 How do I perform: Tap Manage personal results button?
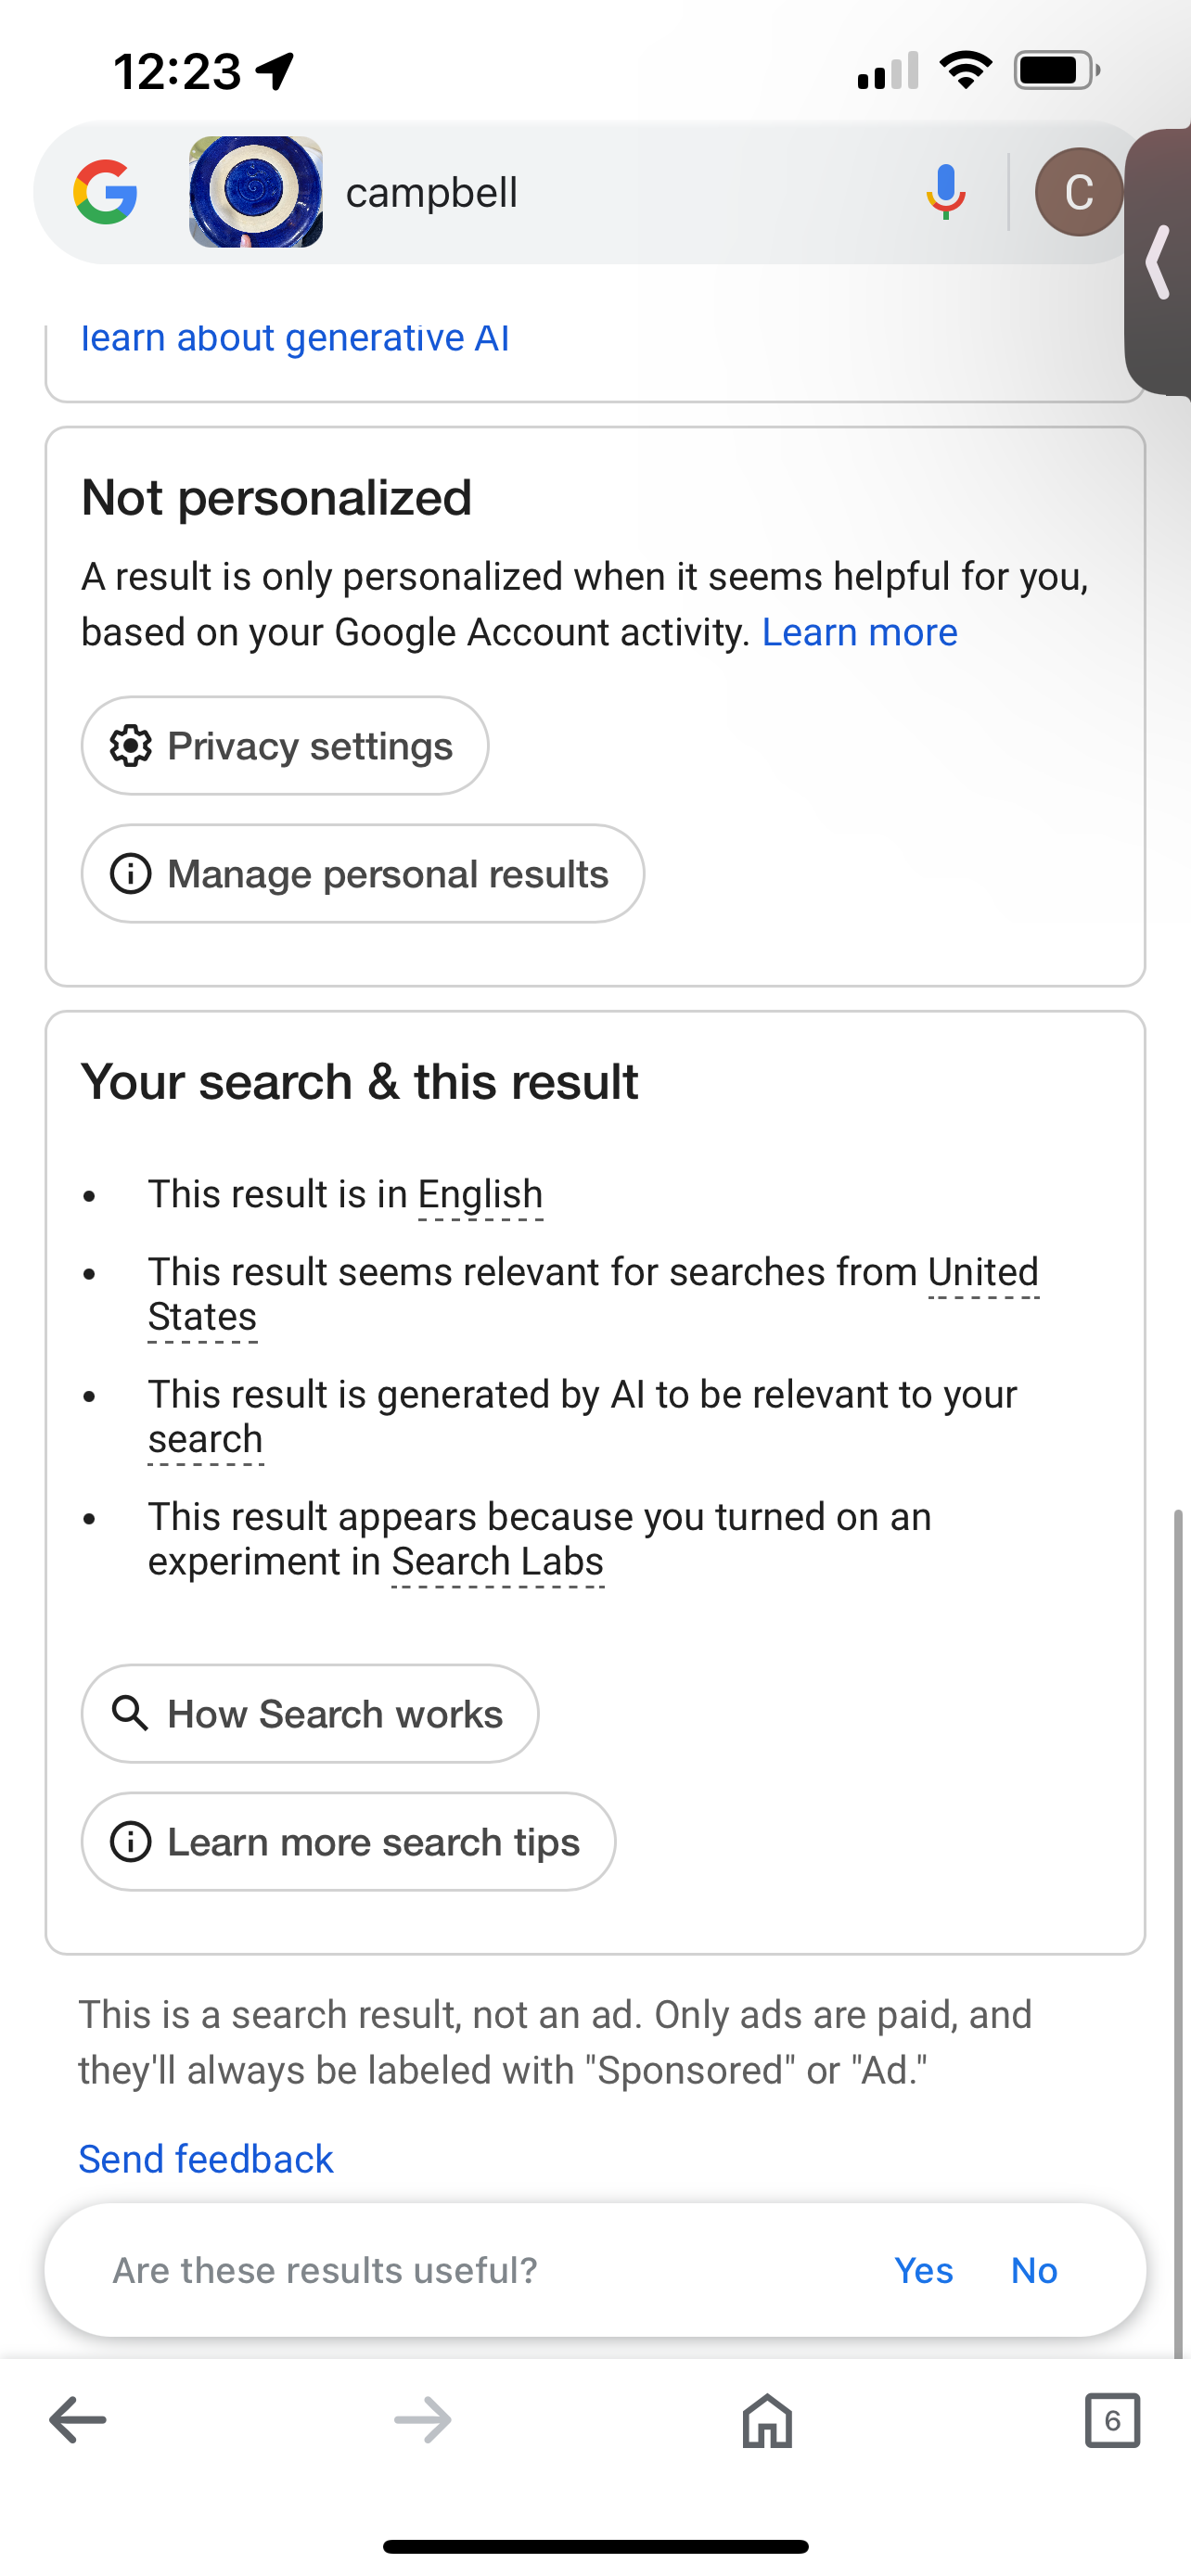[363, 874]
